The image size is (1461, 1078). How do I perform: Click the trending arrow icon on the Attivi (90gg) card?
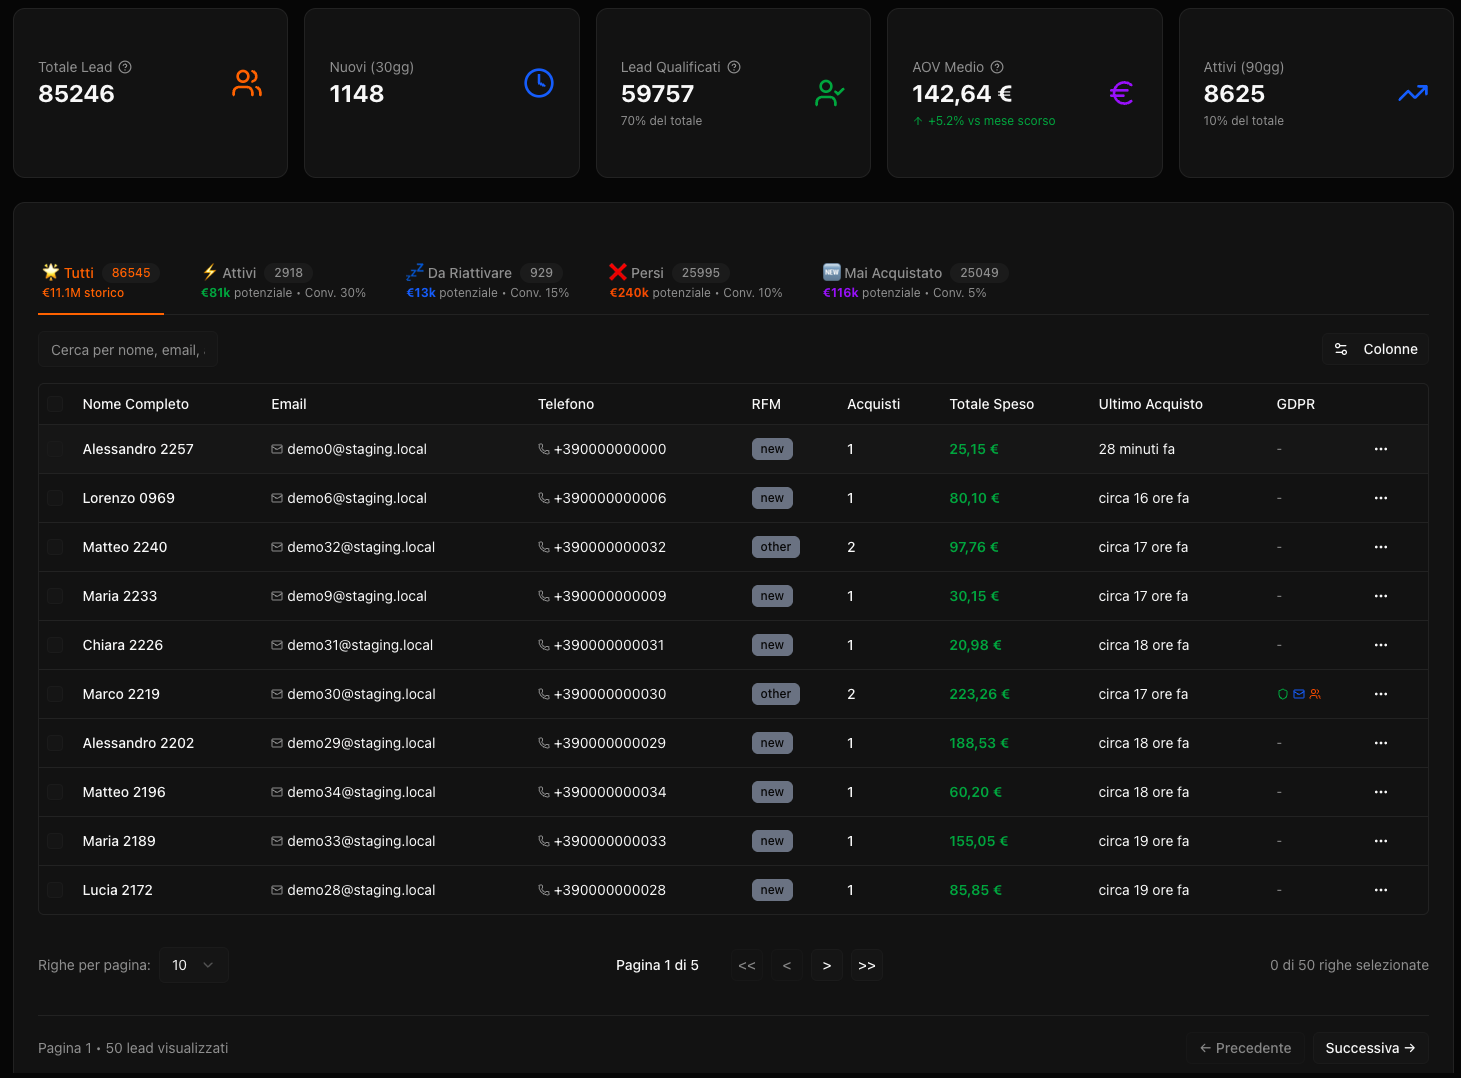[x=1412, y=92]
